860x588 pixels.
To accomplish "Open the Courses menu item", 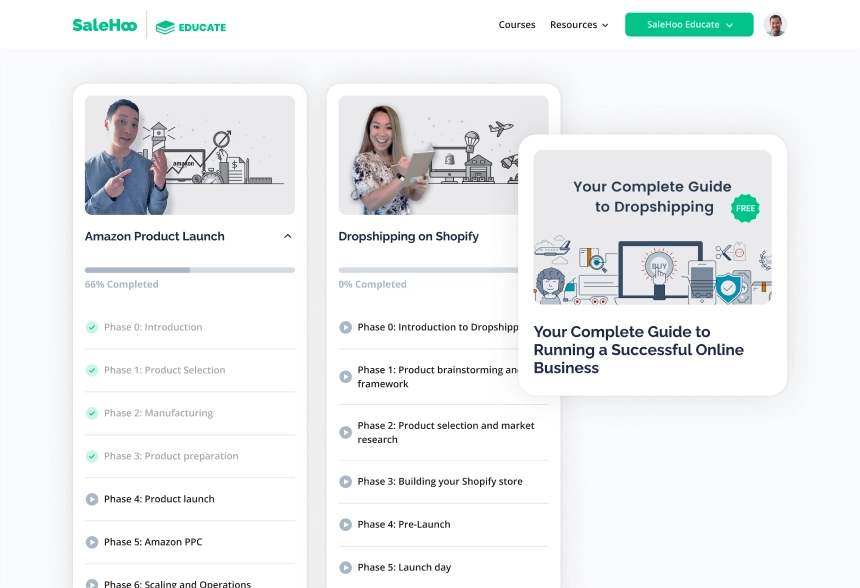I will pos(517,24).
